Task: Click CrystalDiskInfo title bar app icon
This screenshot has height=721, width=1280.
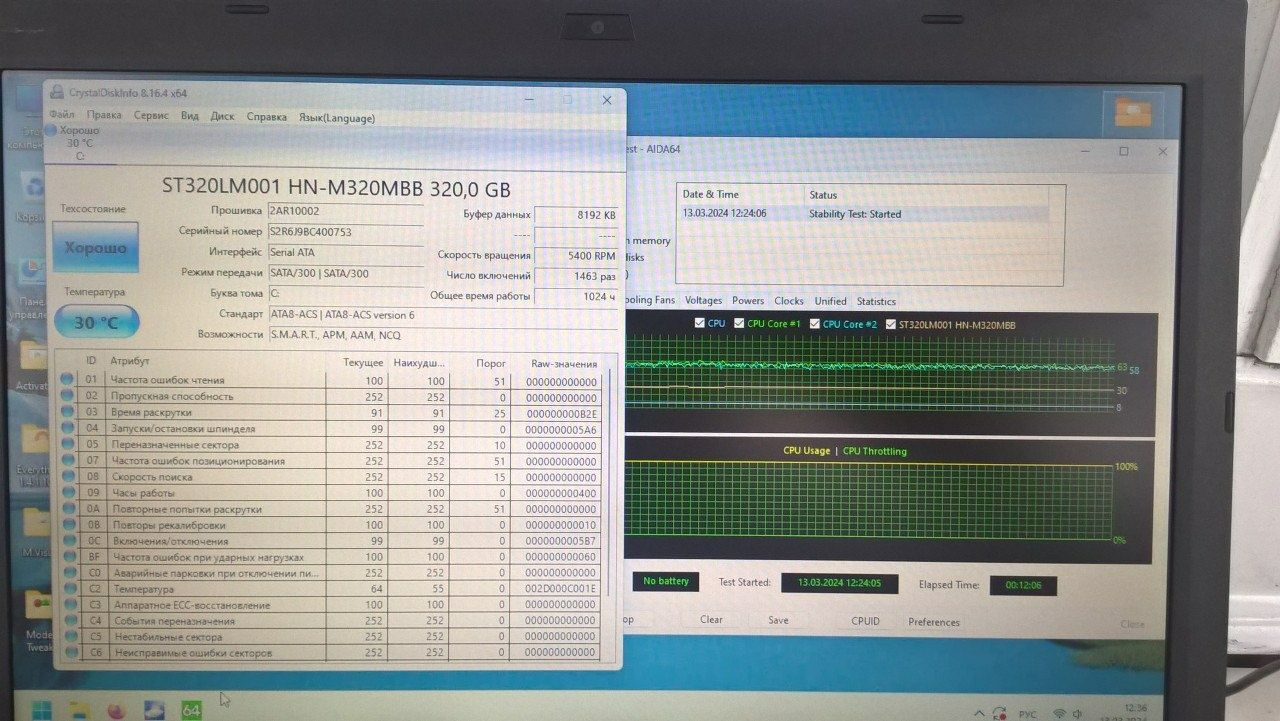Action: [58, 92]
